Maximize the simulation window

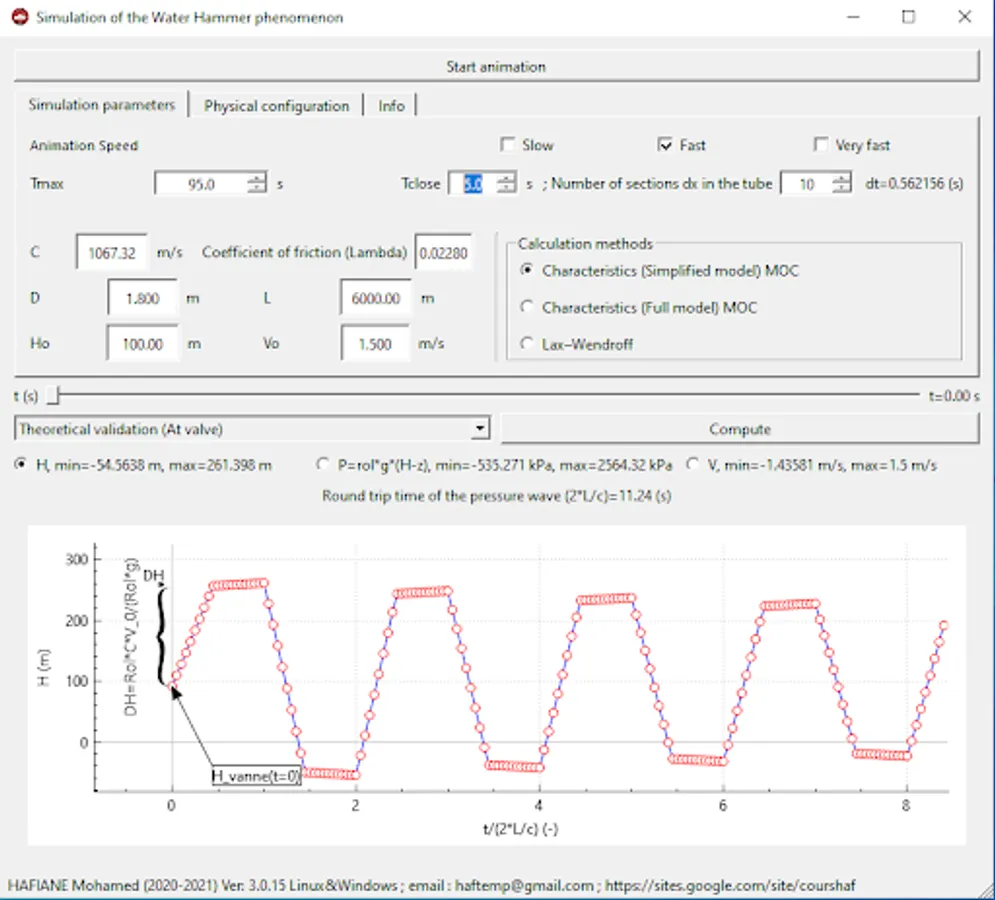coord(909,17)
